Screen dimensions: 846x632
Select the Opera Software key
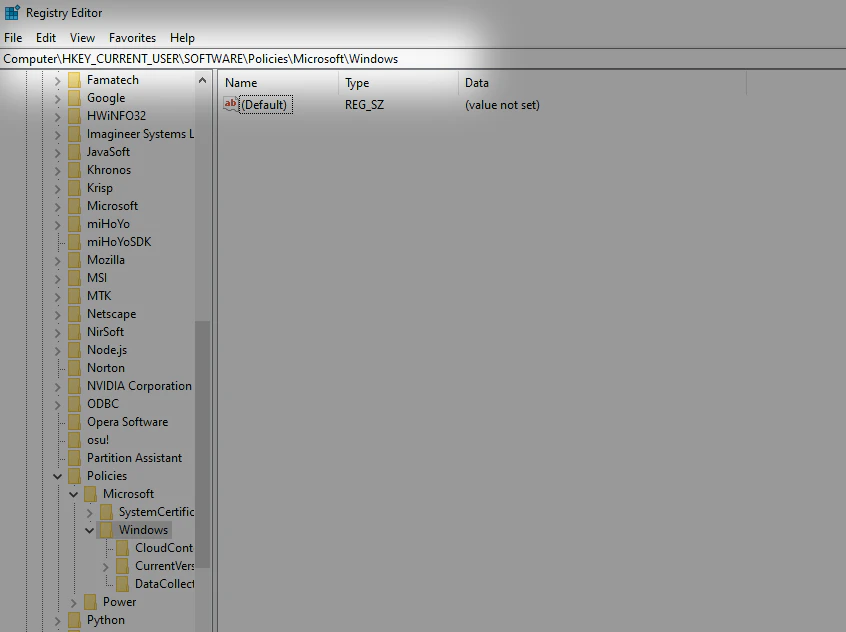127,422
